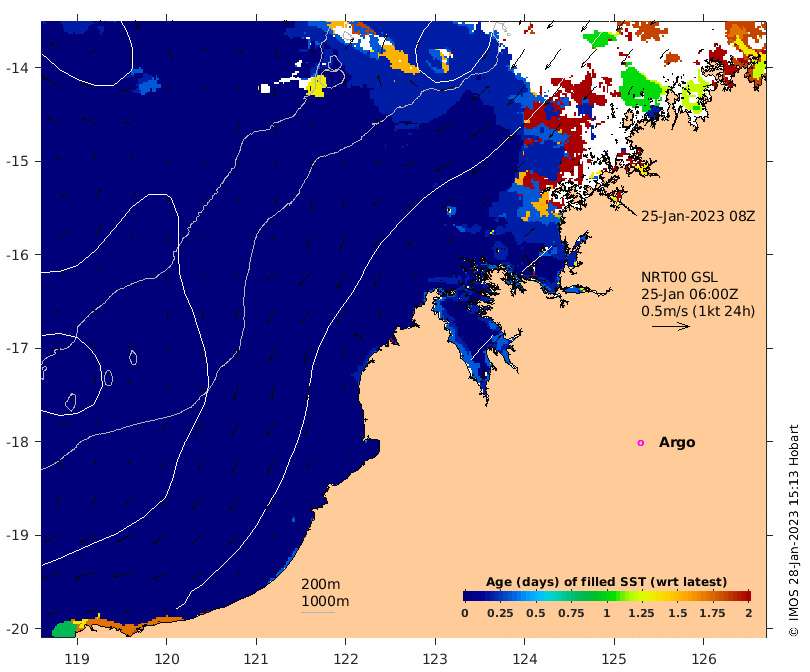Click the longitude axis label '120'
This screenshot has height=672, width=810.
[167, 659]
